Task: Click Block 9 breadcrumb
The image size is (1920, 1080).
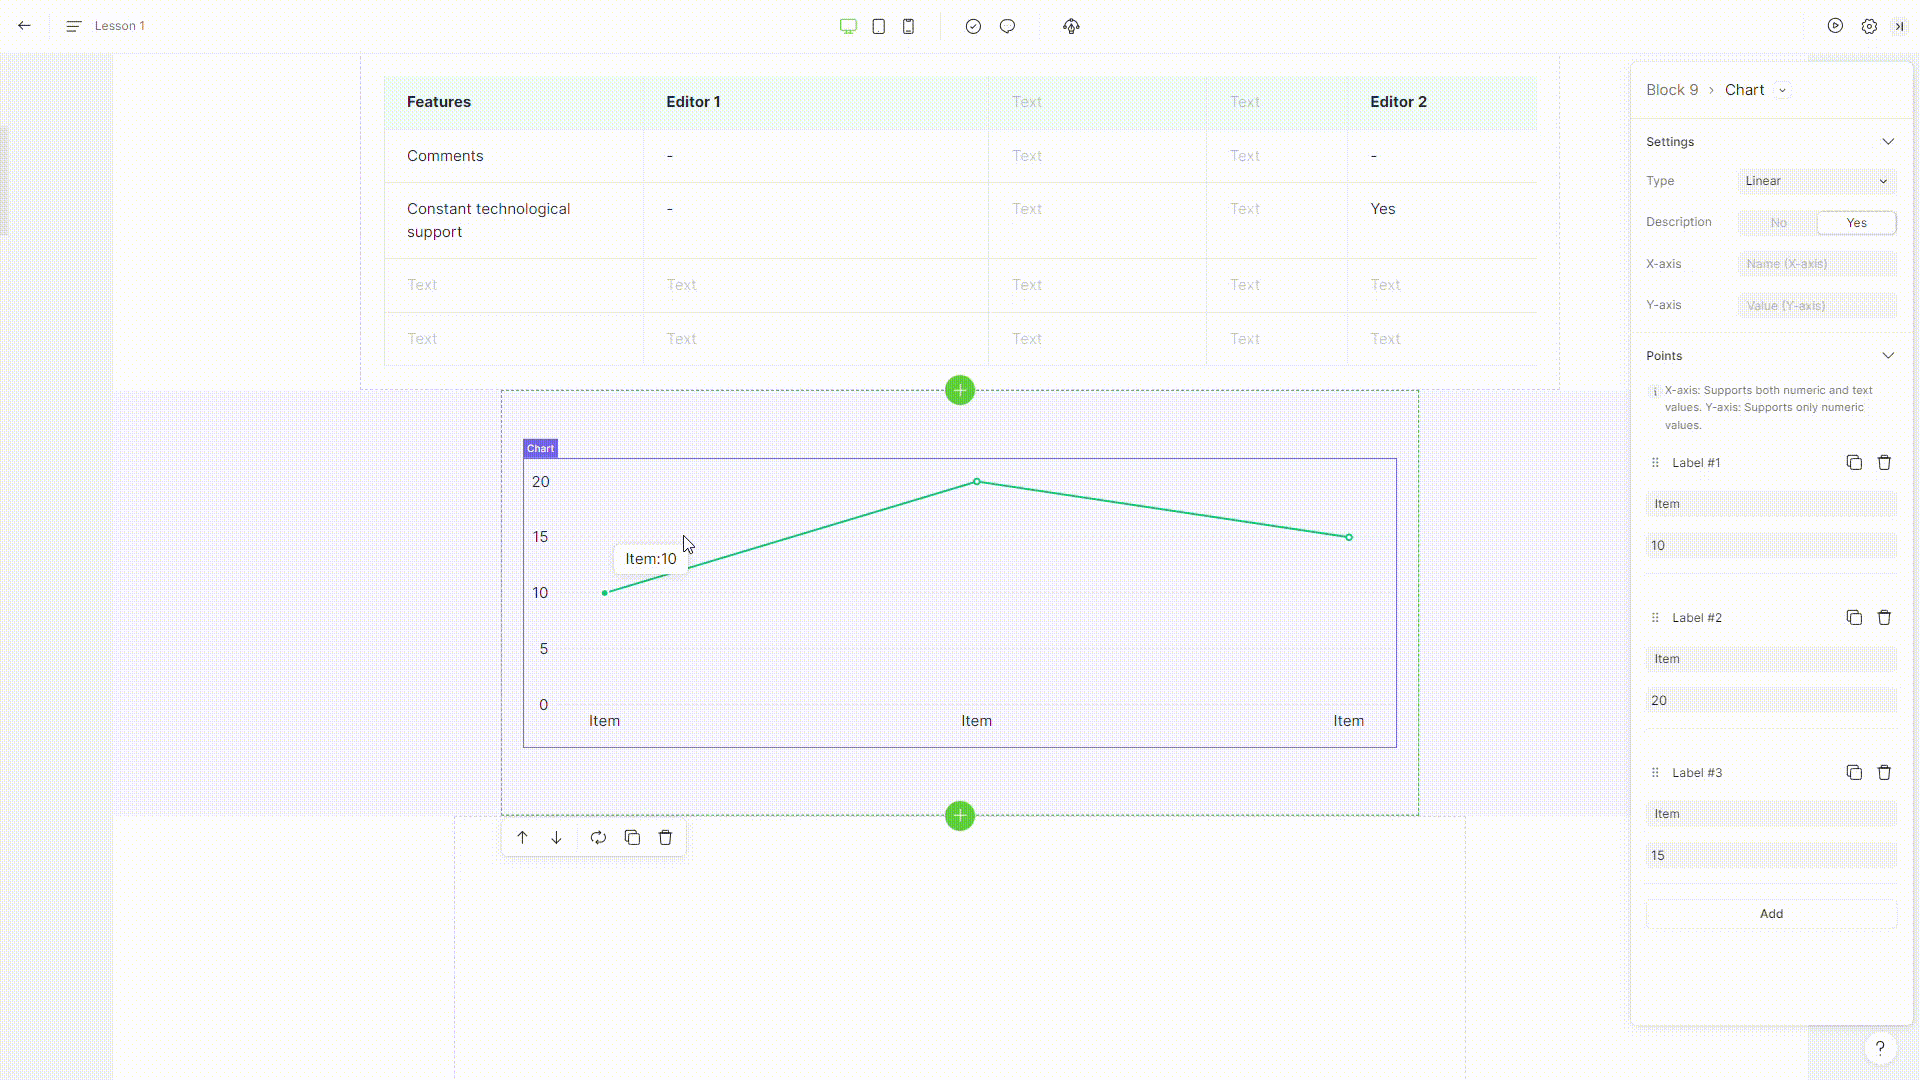Action: coord(1672,90)
